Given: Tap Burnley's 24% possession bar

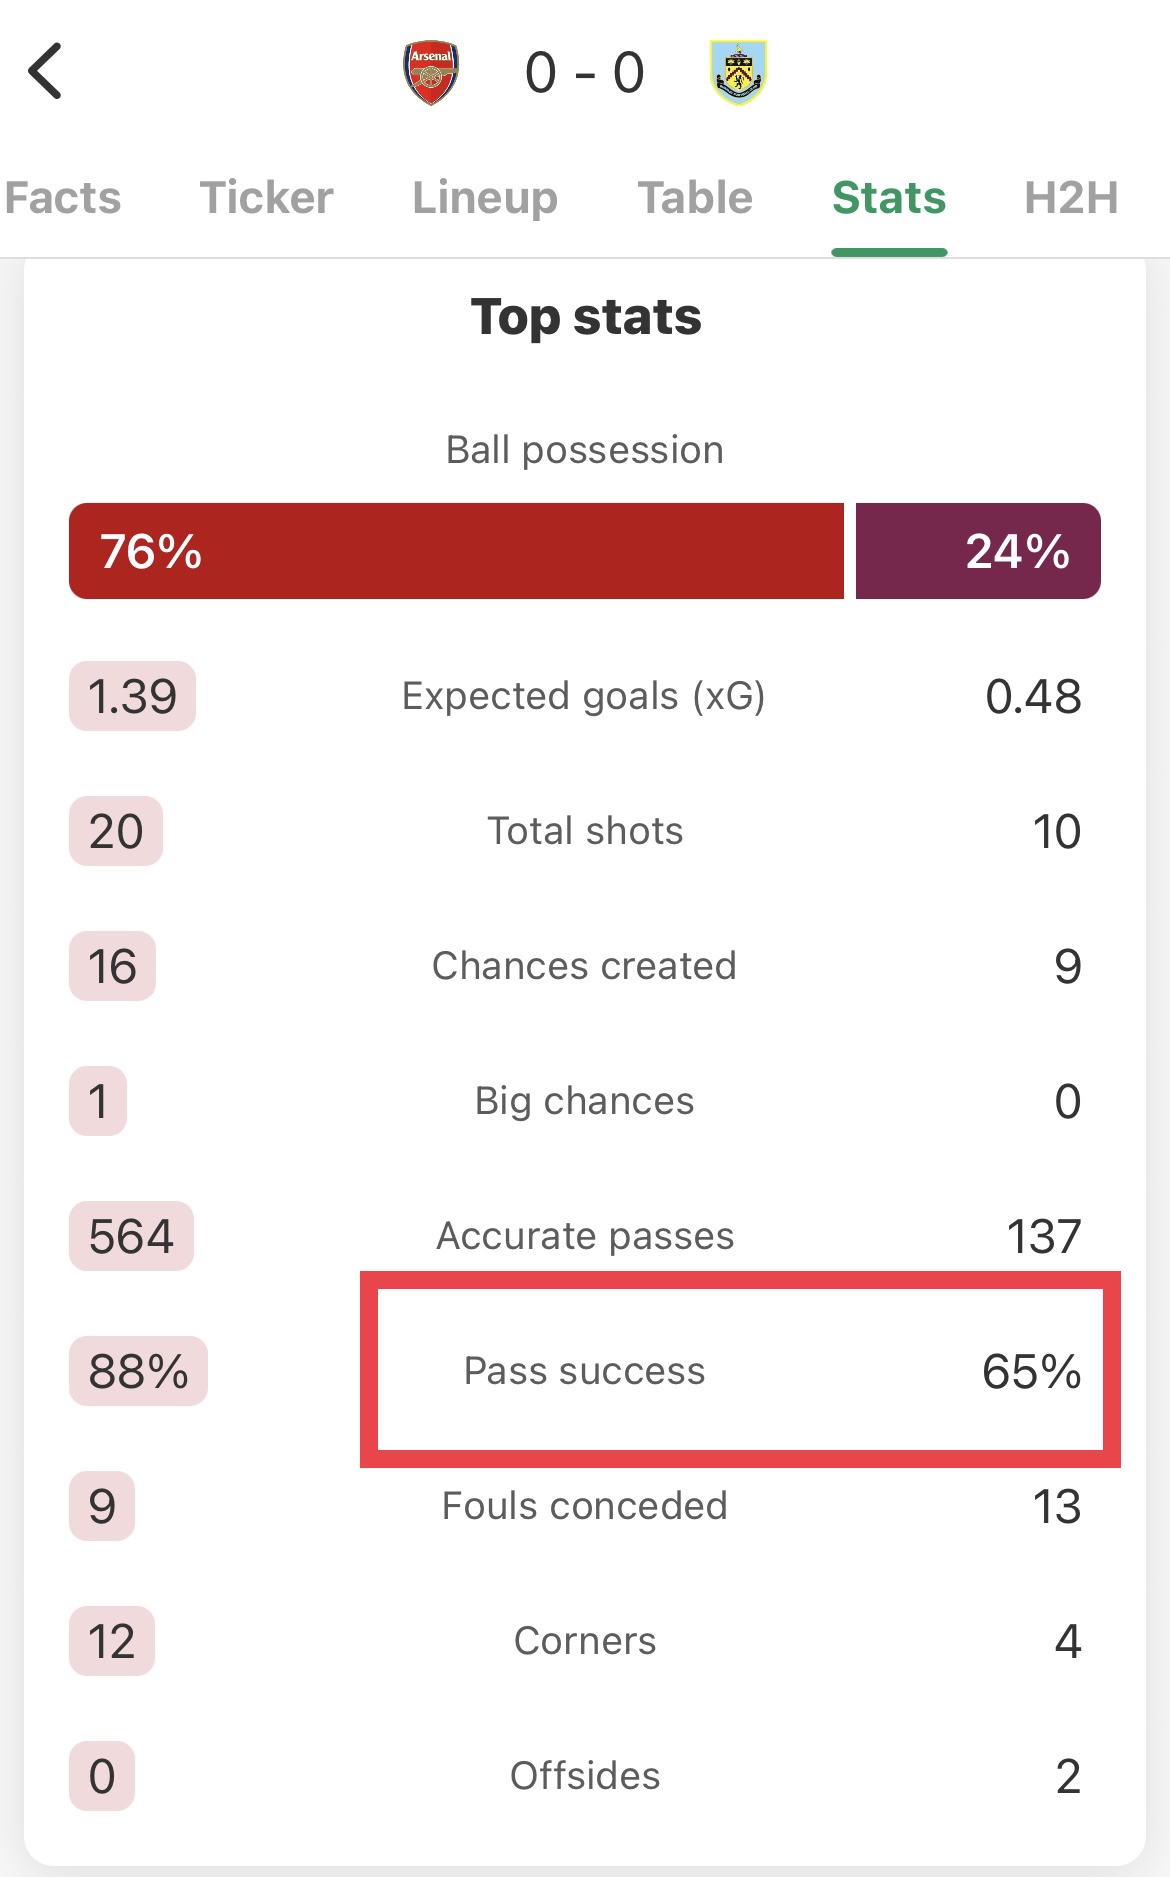Looking at the screenshot, I should click(978, 551).
